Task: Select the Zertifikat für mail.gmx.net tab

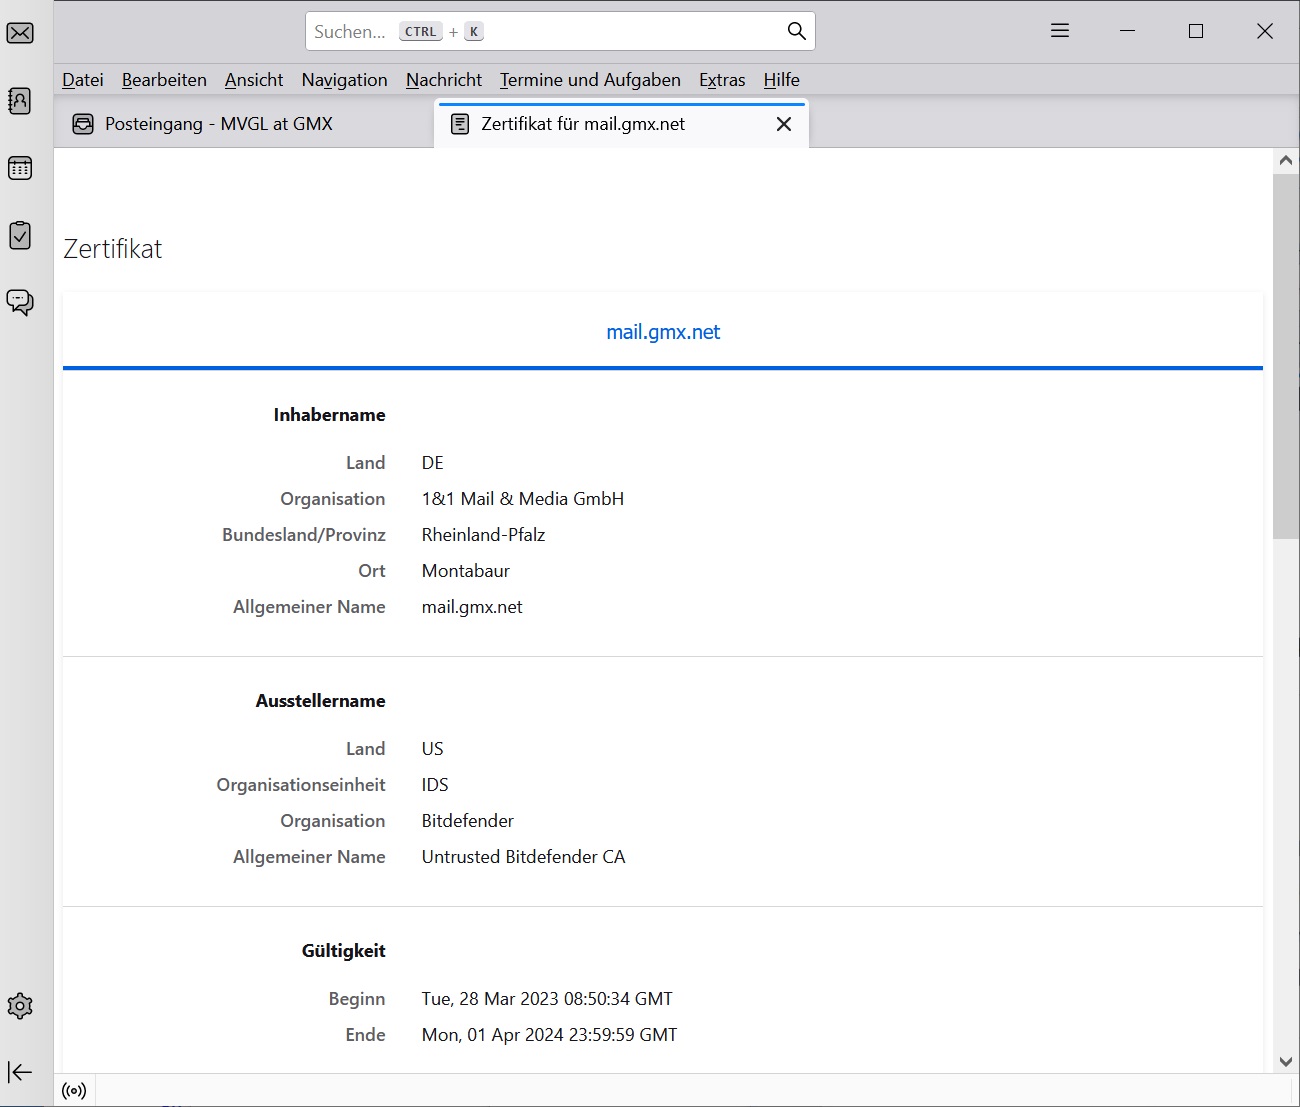Action: [x=621, y=124]
